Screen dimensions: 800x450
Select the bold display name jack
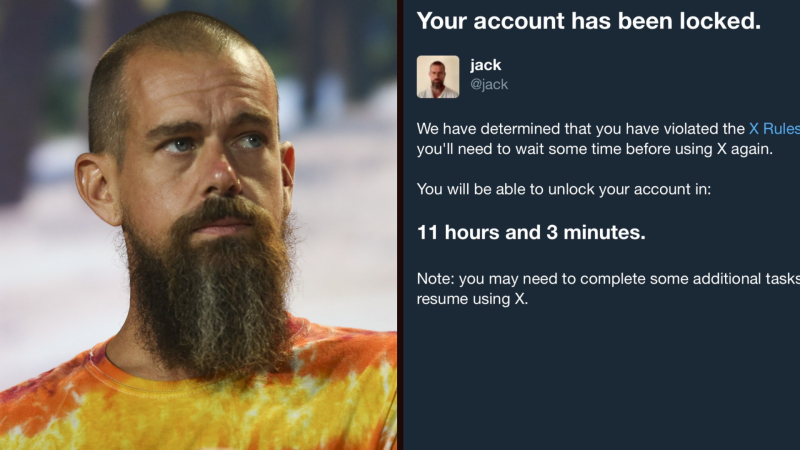(x=486, y=65)
